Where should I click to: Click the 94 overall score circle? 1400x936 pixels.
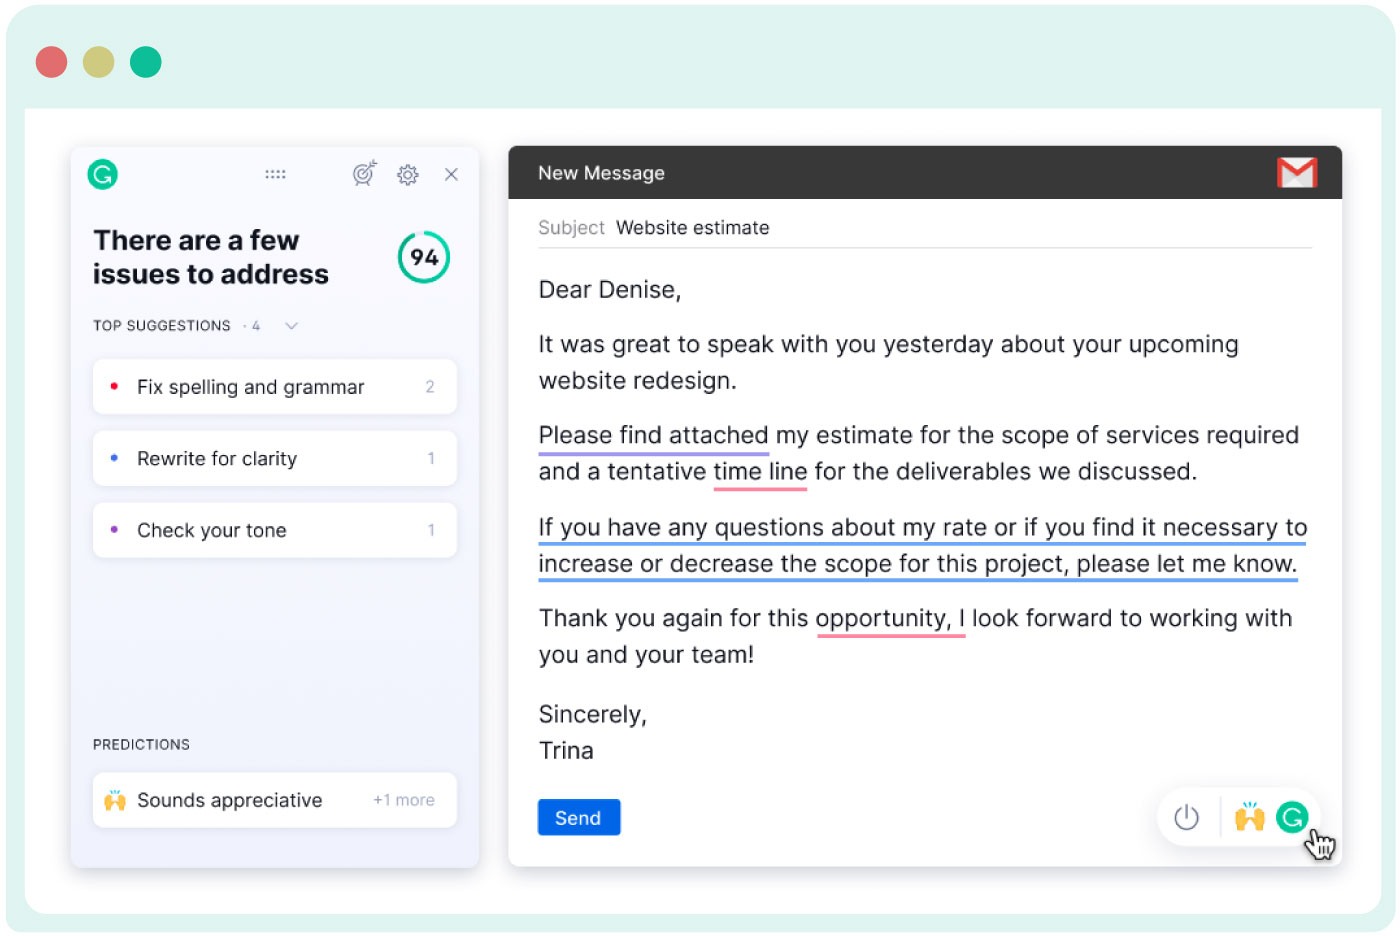pos(424,258)
